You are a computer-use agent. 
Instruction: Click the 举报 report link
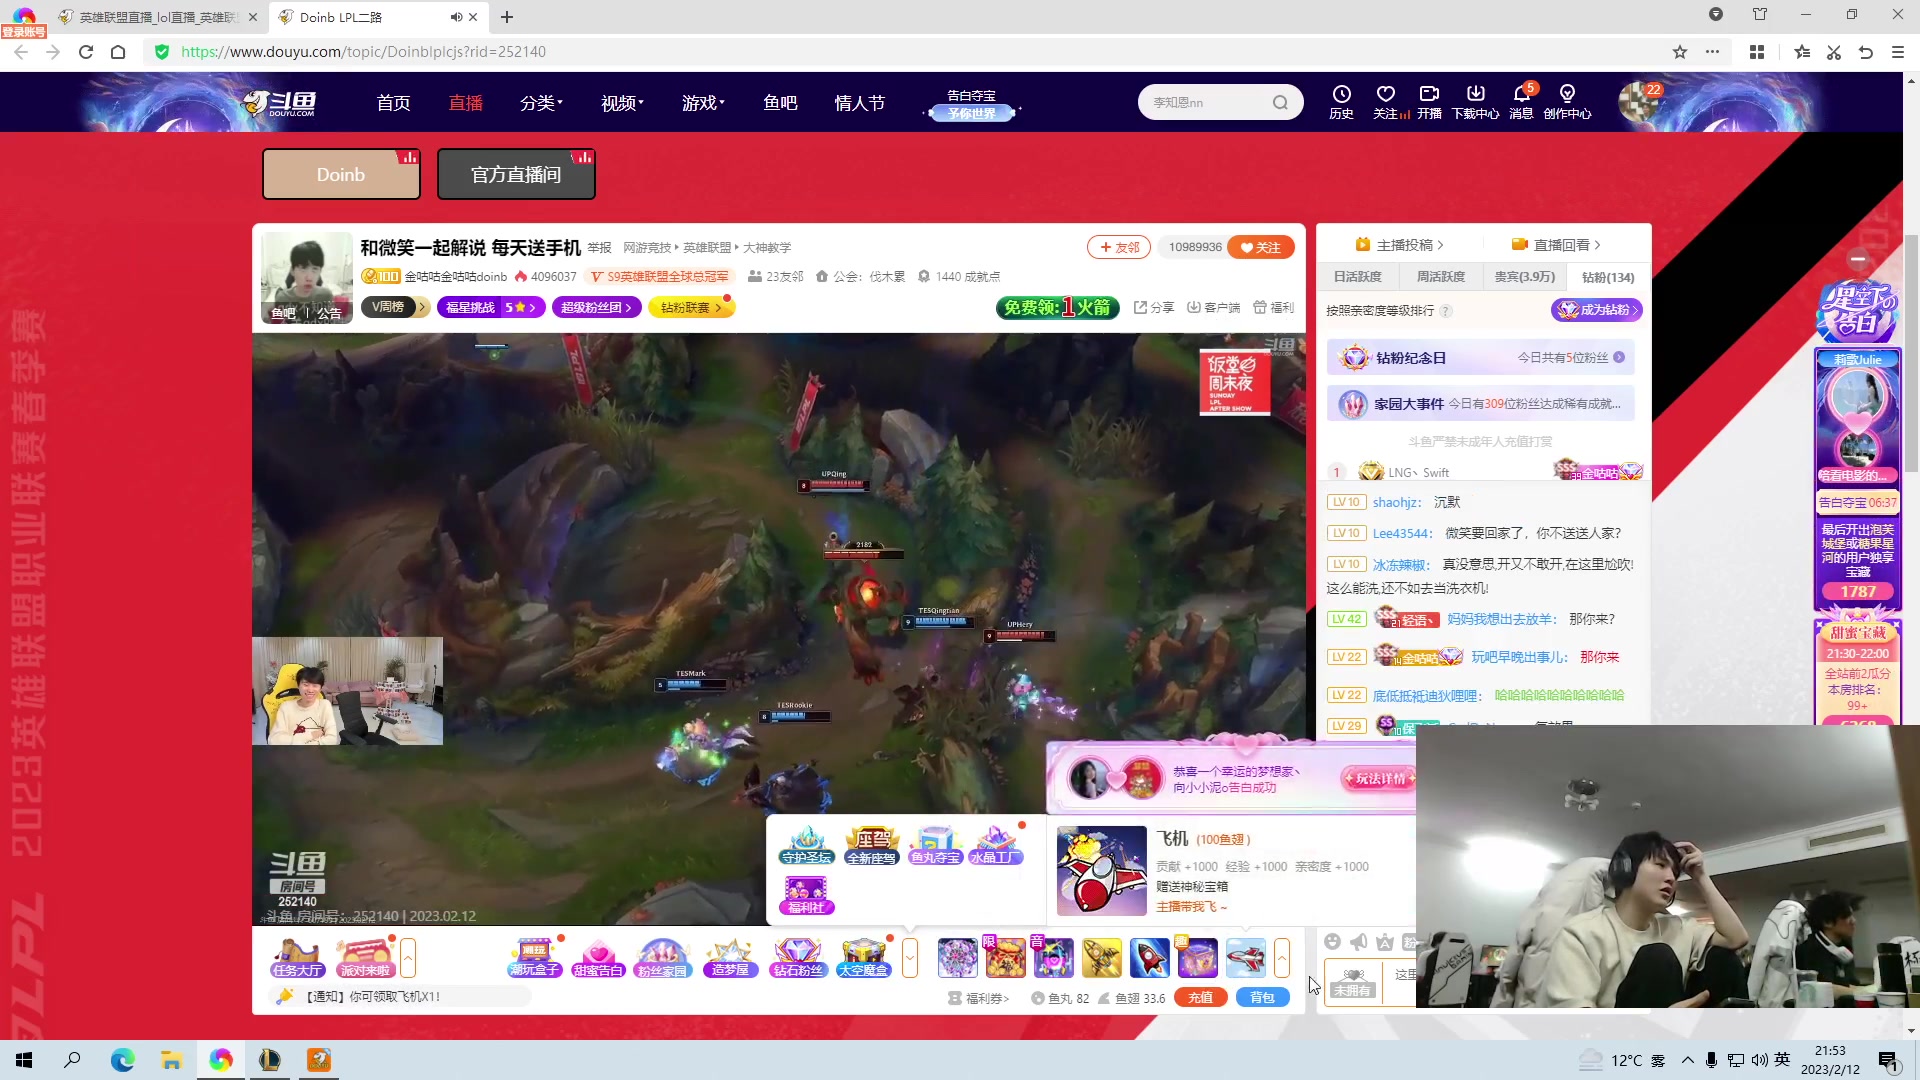(599, 248)
